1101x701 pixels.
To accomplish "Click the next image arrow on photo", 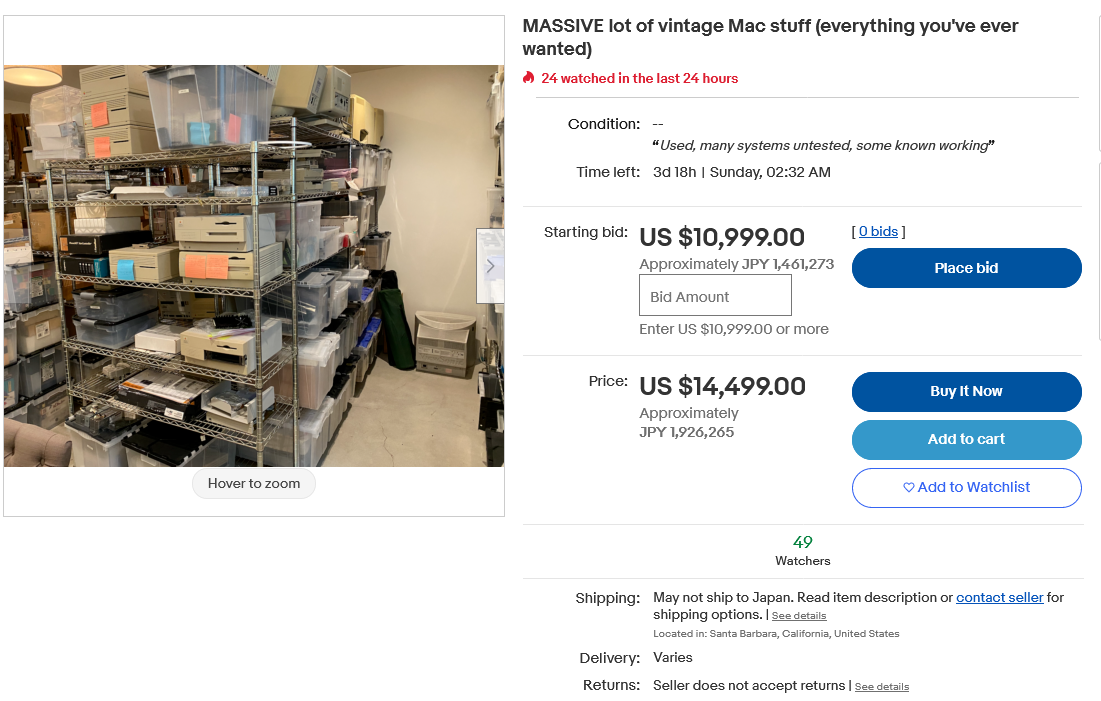I will click(x=490, y=266).
